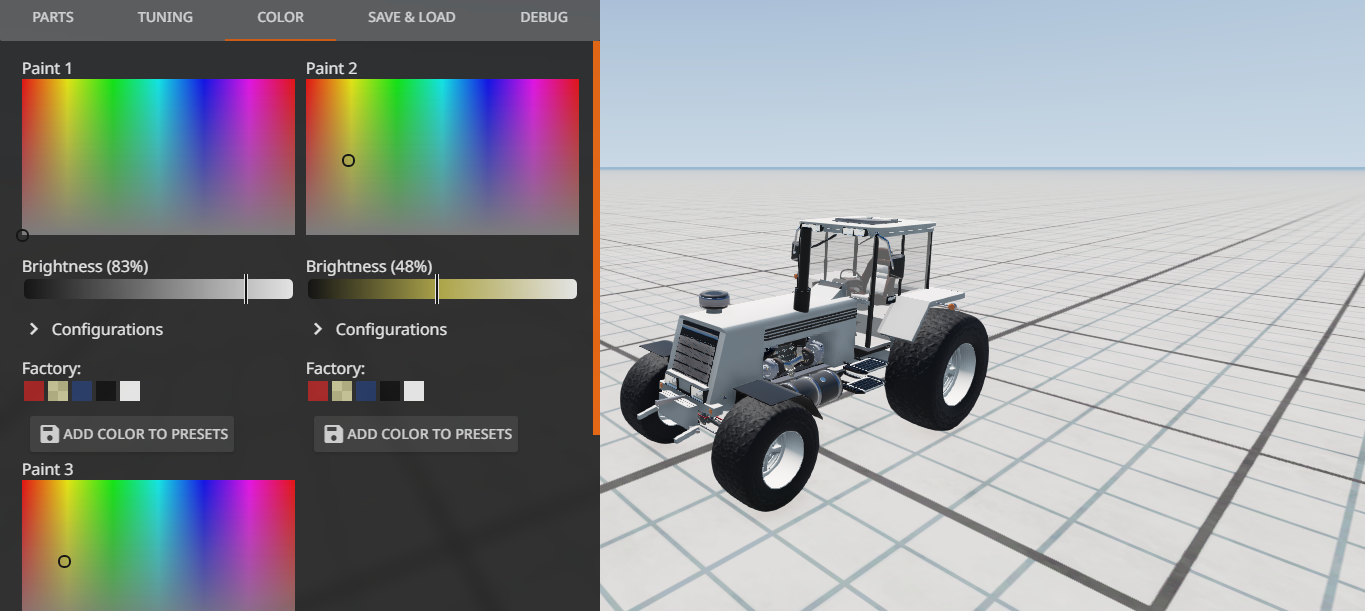Pick a hue in Paint 3 color field
Image resolution: width=1365 pixels, height=611 pixels.
(158, 545)
